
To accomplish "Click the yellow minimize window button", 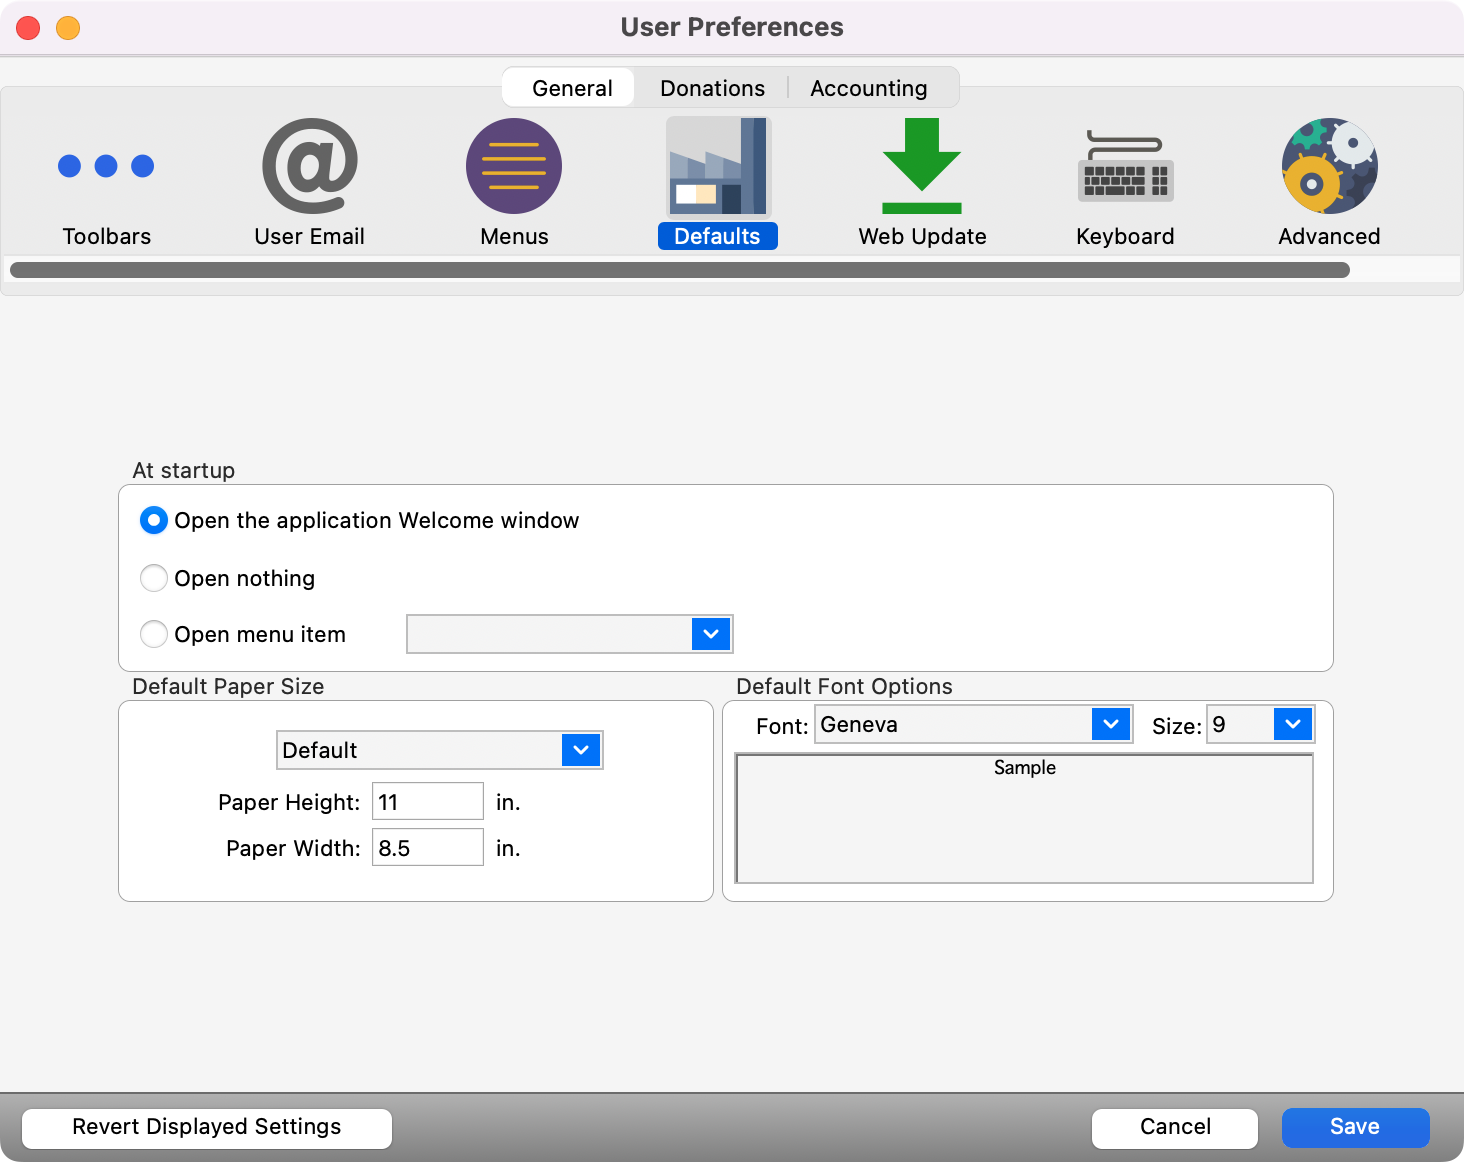I will coord(68,28).
